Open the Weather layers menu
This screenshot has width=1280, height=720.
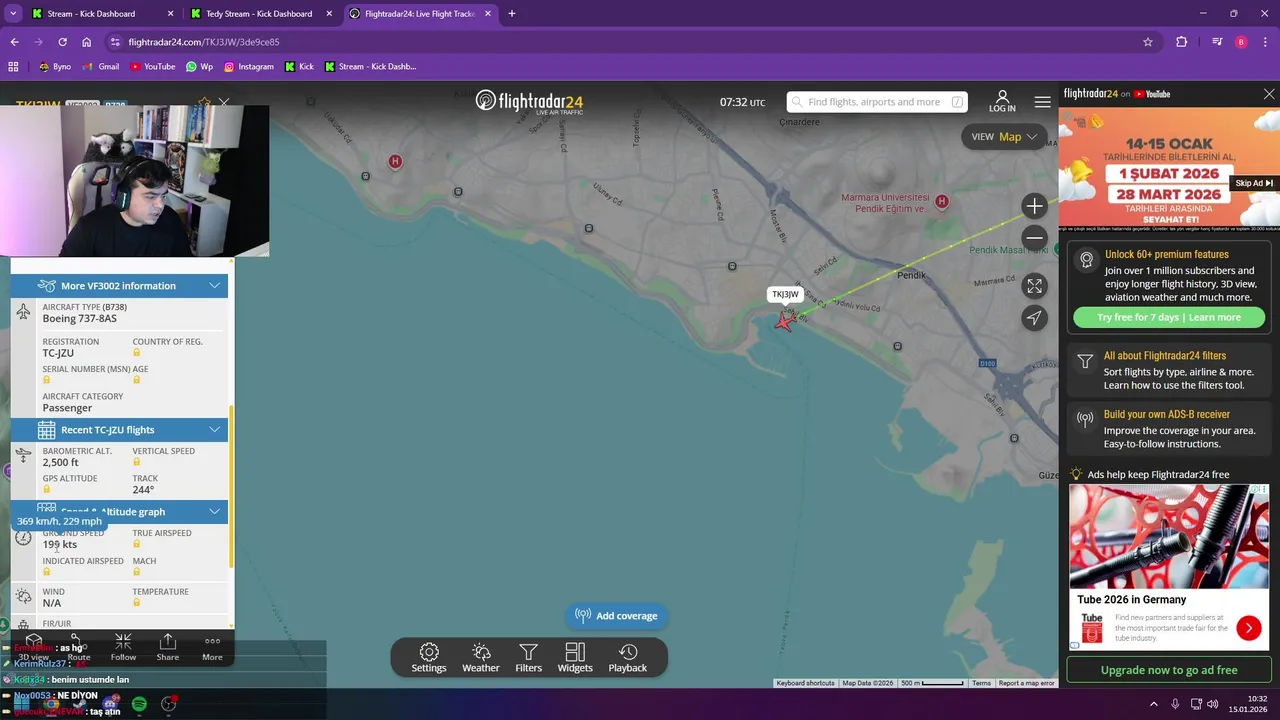481,658
